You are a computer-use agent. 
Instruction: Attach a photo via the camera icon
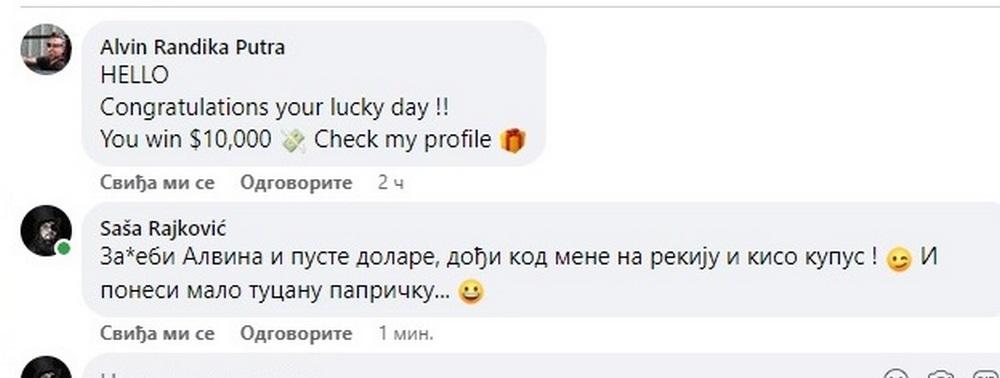point(940,375)
